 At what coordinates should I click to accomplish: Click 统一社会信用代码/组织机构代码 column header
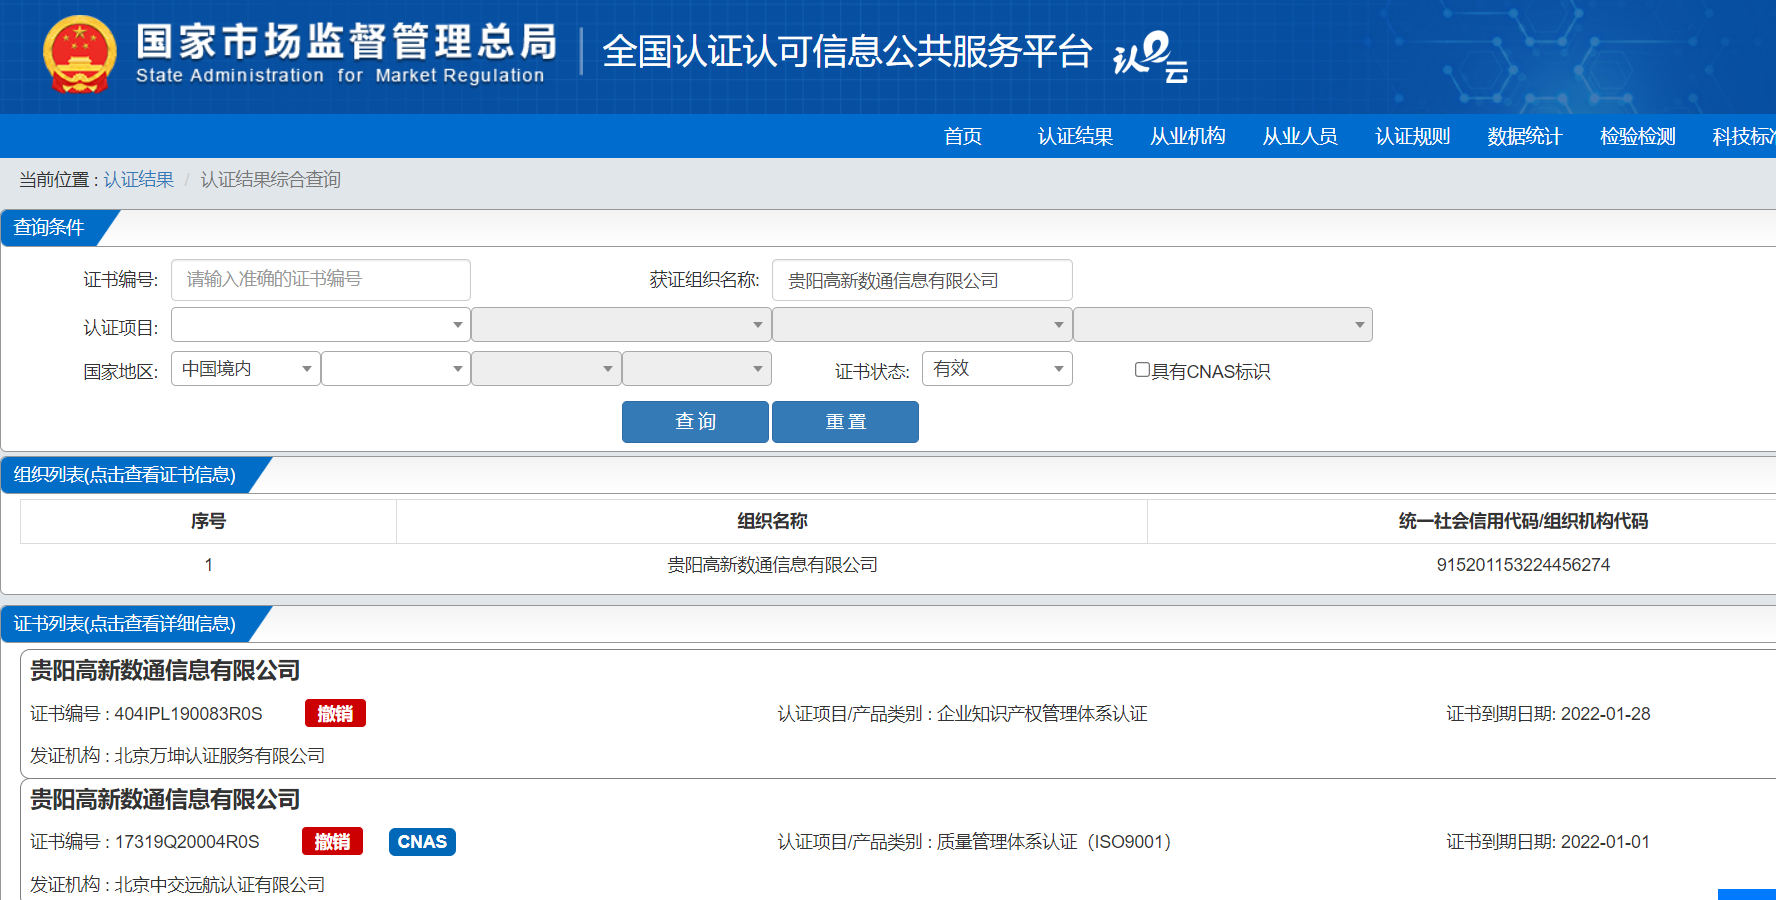point(1523,521)
